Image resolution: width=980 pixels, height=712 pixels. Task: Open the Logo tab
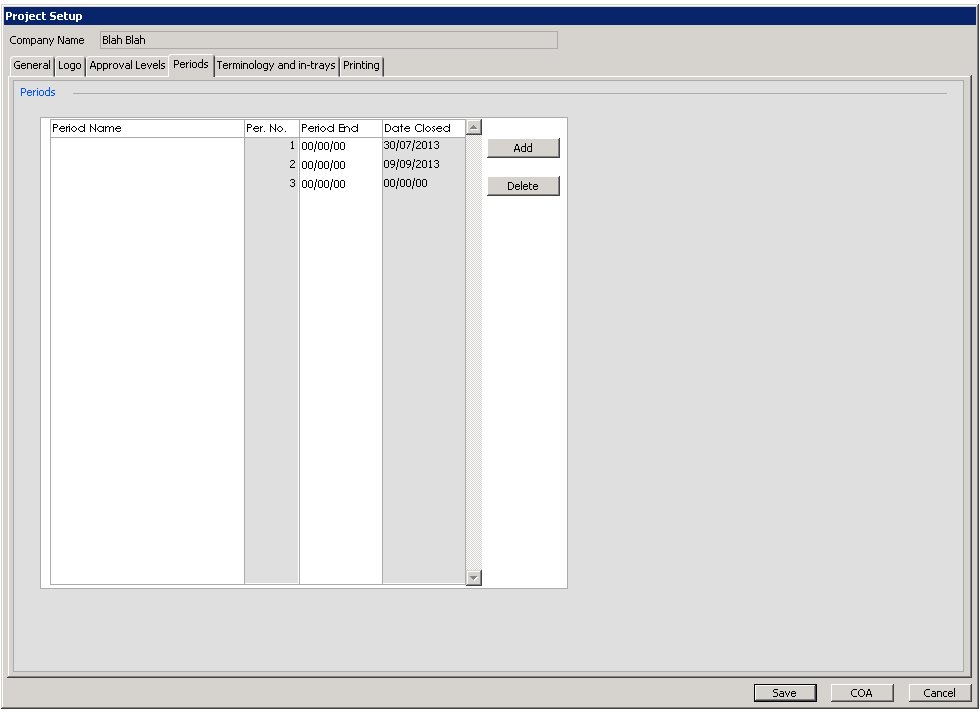(69, 65)
